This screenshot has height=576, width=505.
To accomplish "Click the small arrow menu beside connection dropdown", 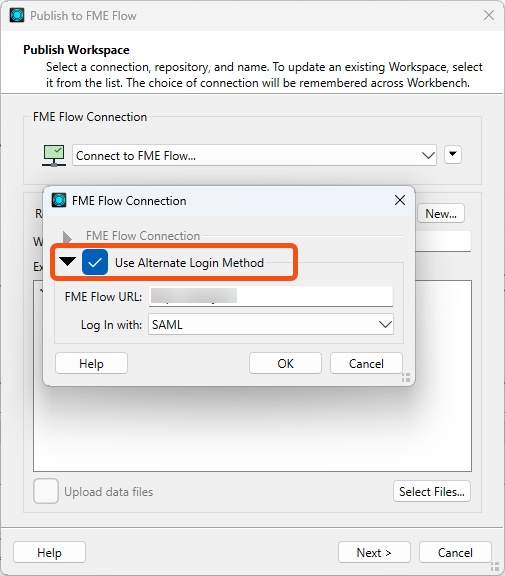I will click(x=452, y=154).
